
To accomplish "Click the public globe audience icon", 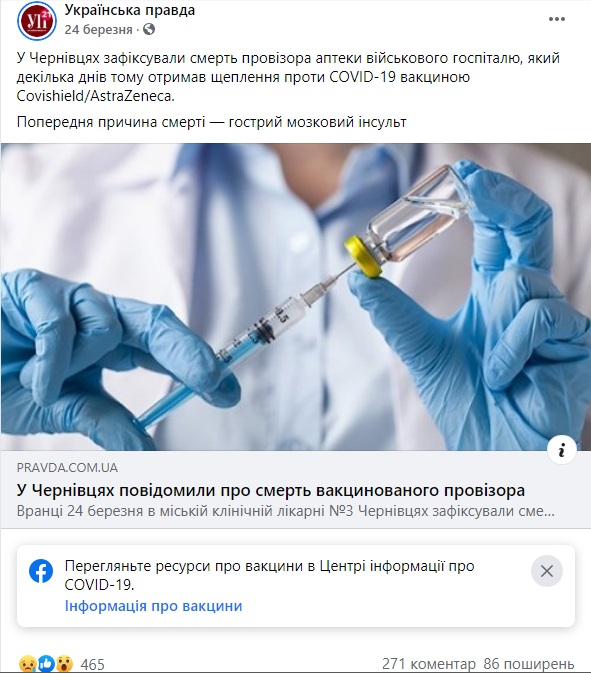I will point(149,29).
